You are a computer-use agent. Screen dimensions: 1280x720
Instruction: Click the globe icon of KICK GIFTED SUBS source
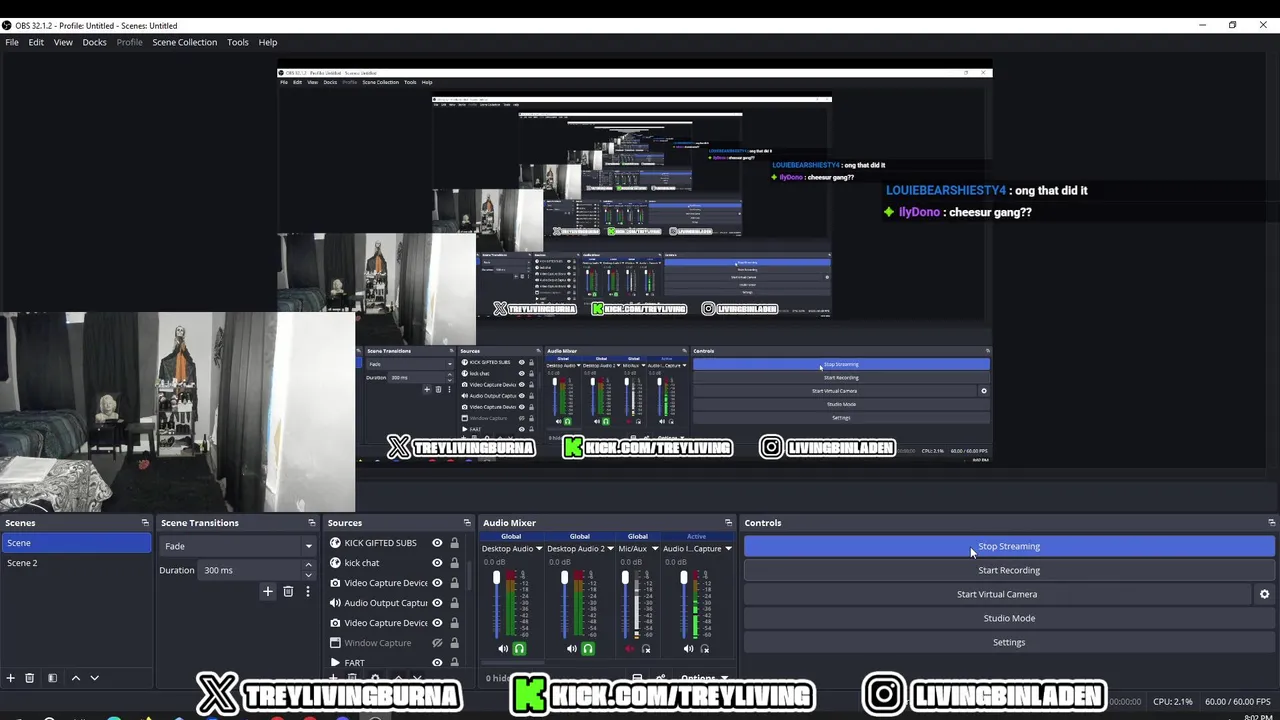pyautogui.click(x=335, y=543)
